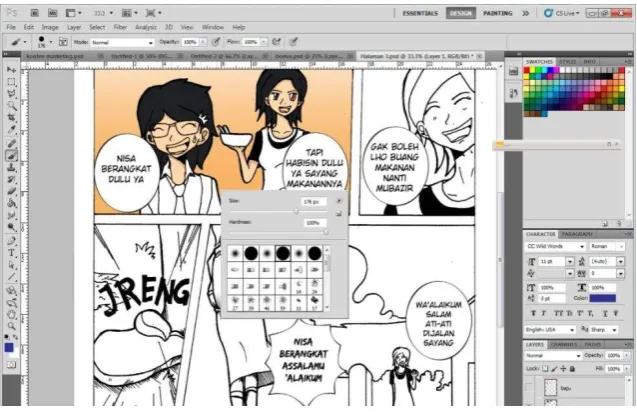Toggle Faux Italic in Character panel

coord(544,313)
